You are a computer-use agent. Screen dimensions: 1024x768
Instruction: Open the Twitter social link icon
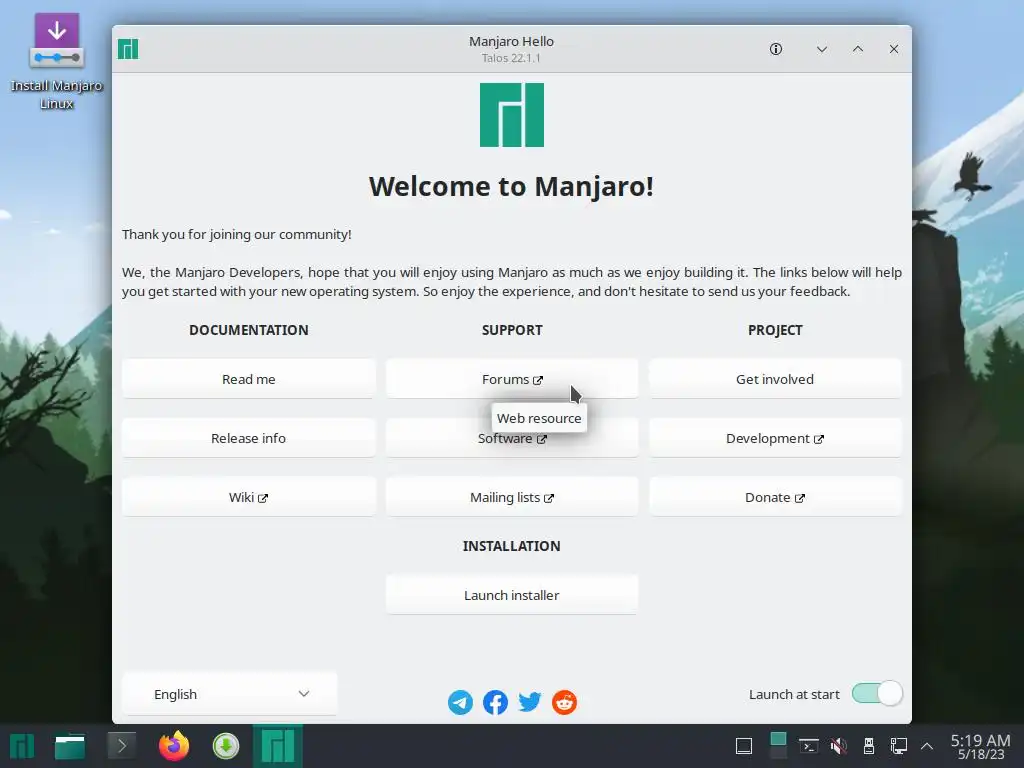(530, 703)
